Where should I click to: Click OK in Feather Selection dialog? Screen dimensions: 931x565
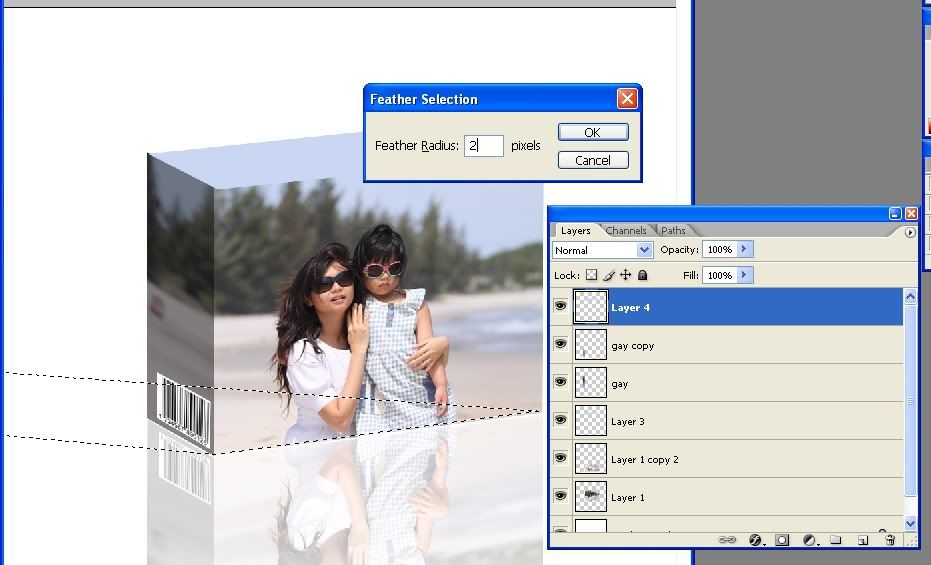(x=593, y=132)
